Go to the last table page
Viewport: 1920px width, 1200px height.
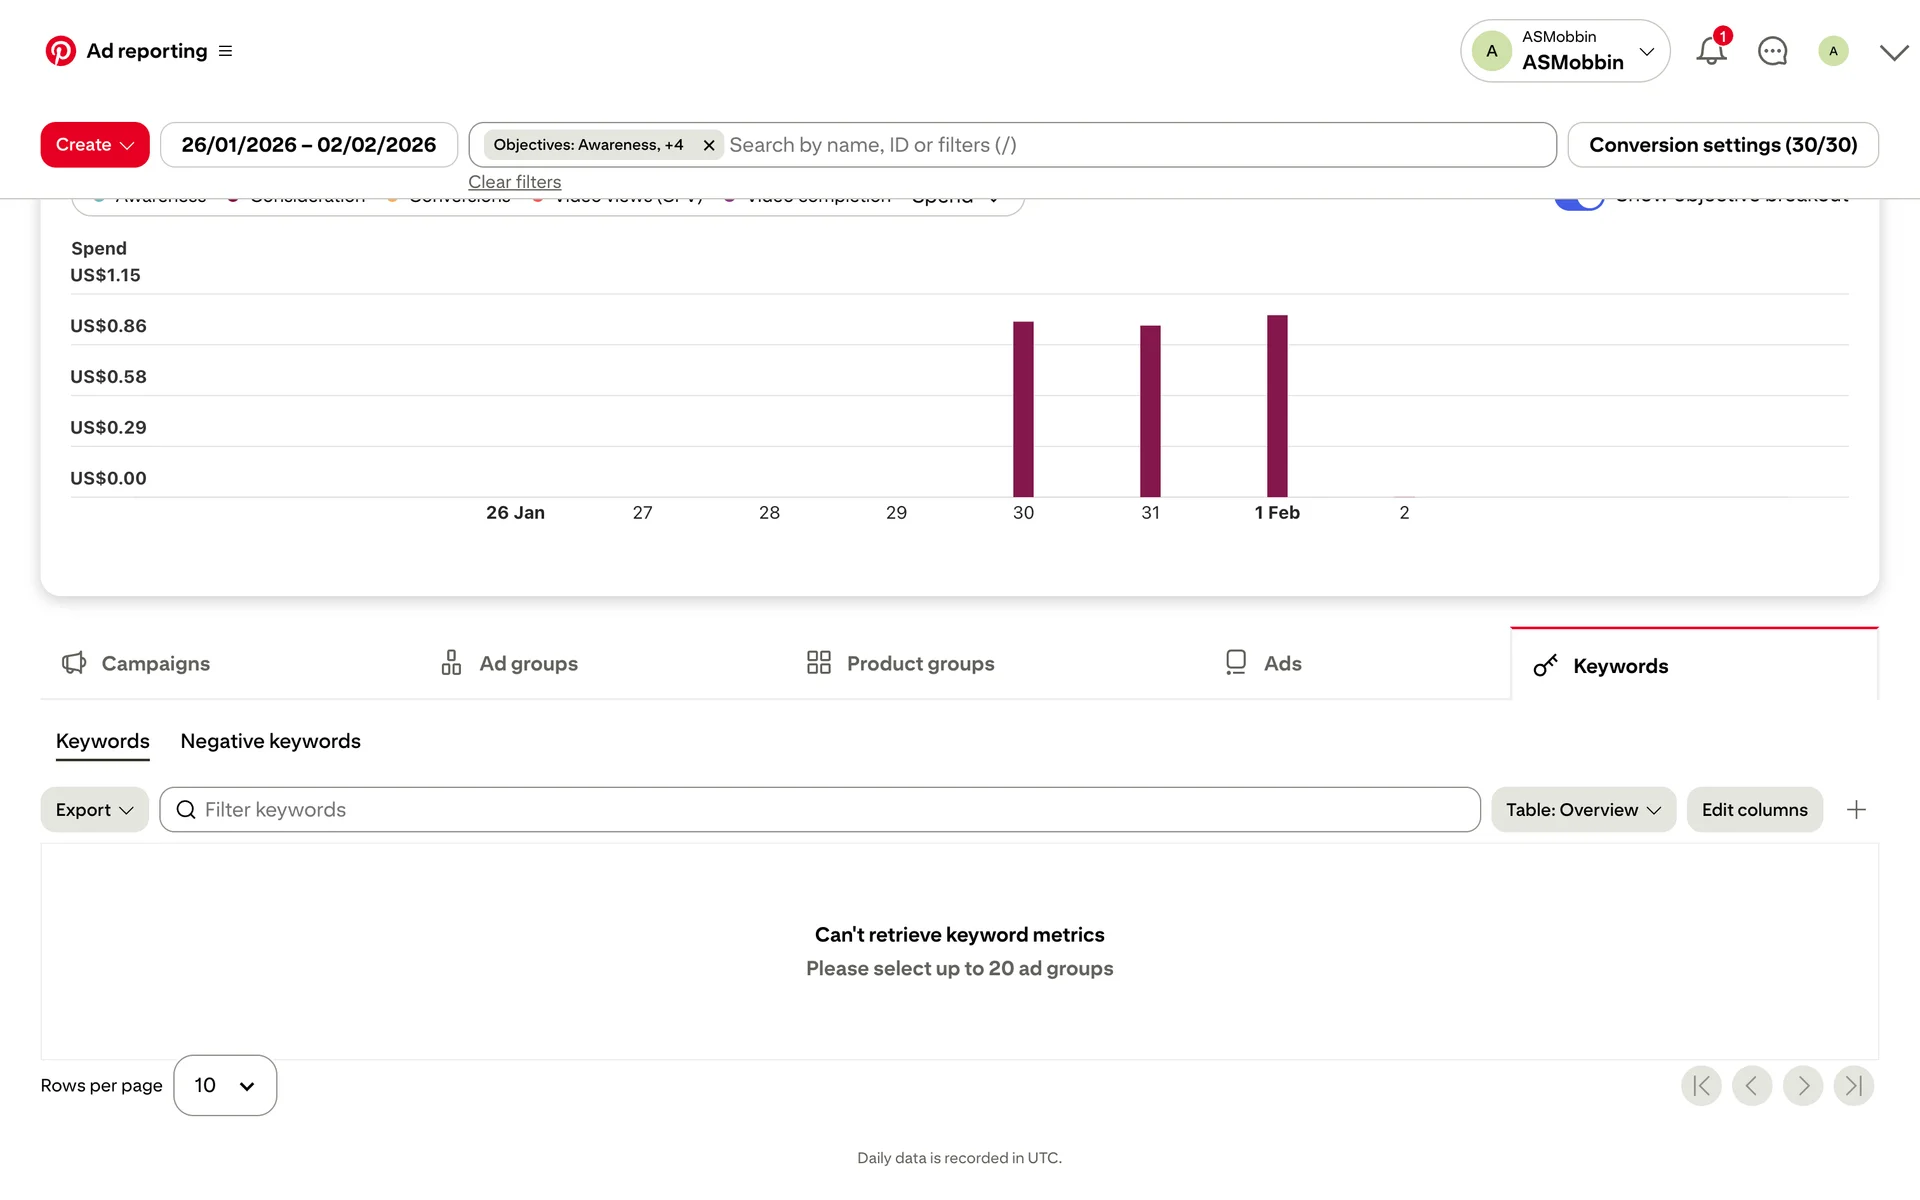(x=1853, y=1086)
